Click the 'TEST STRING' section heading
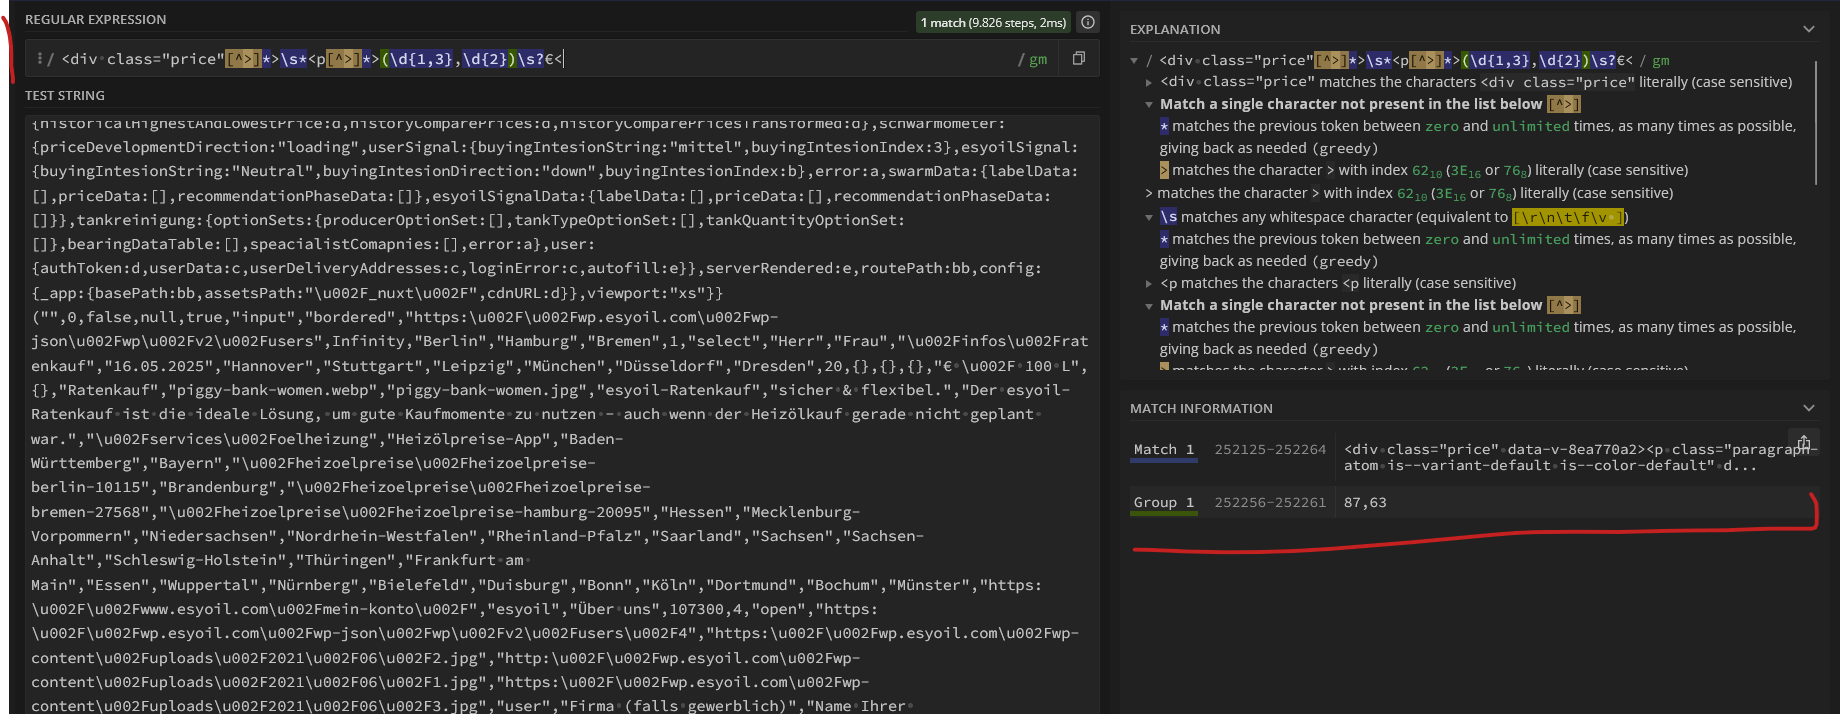Screen dimensions: 1840x714 65,96
